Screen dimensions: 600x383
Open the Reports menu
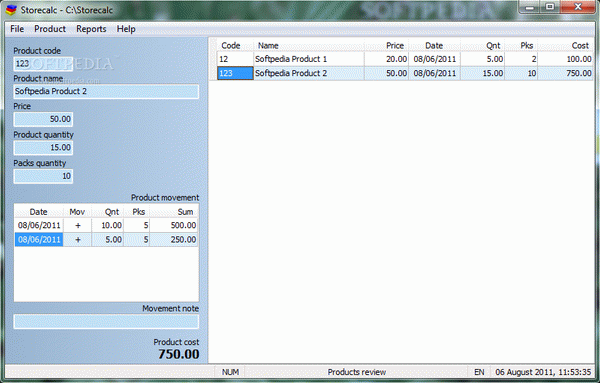(x=91, y=29)
